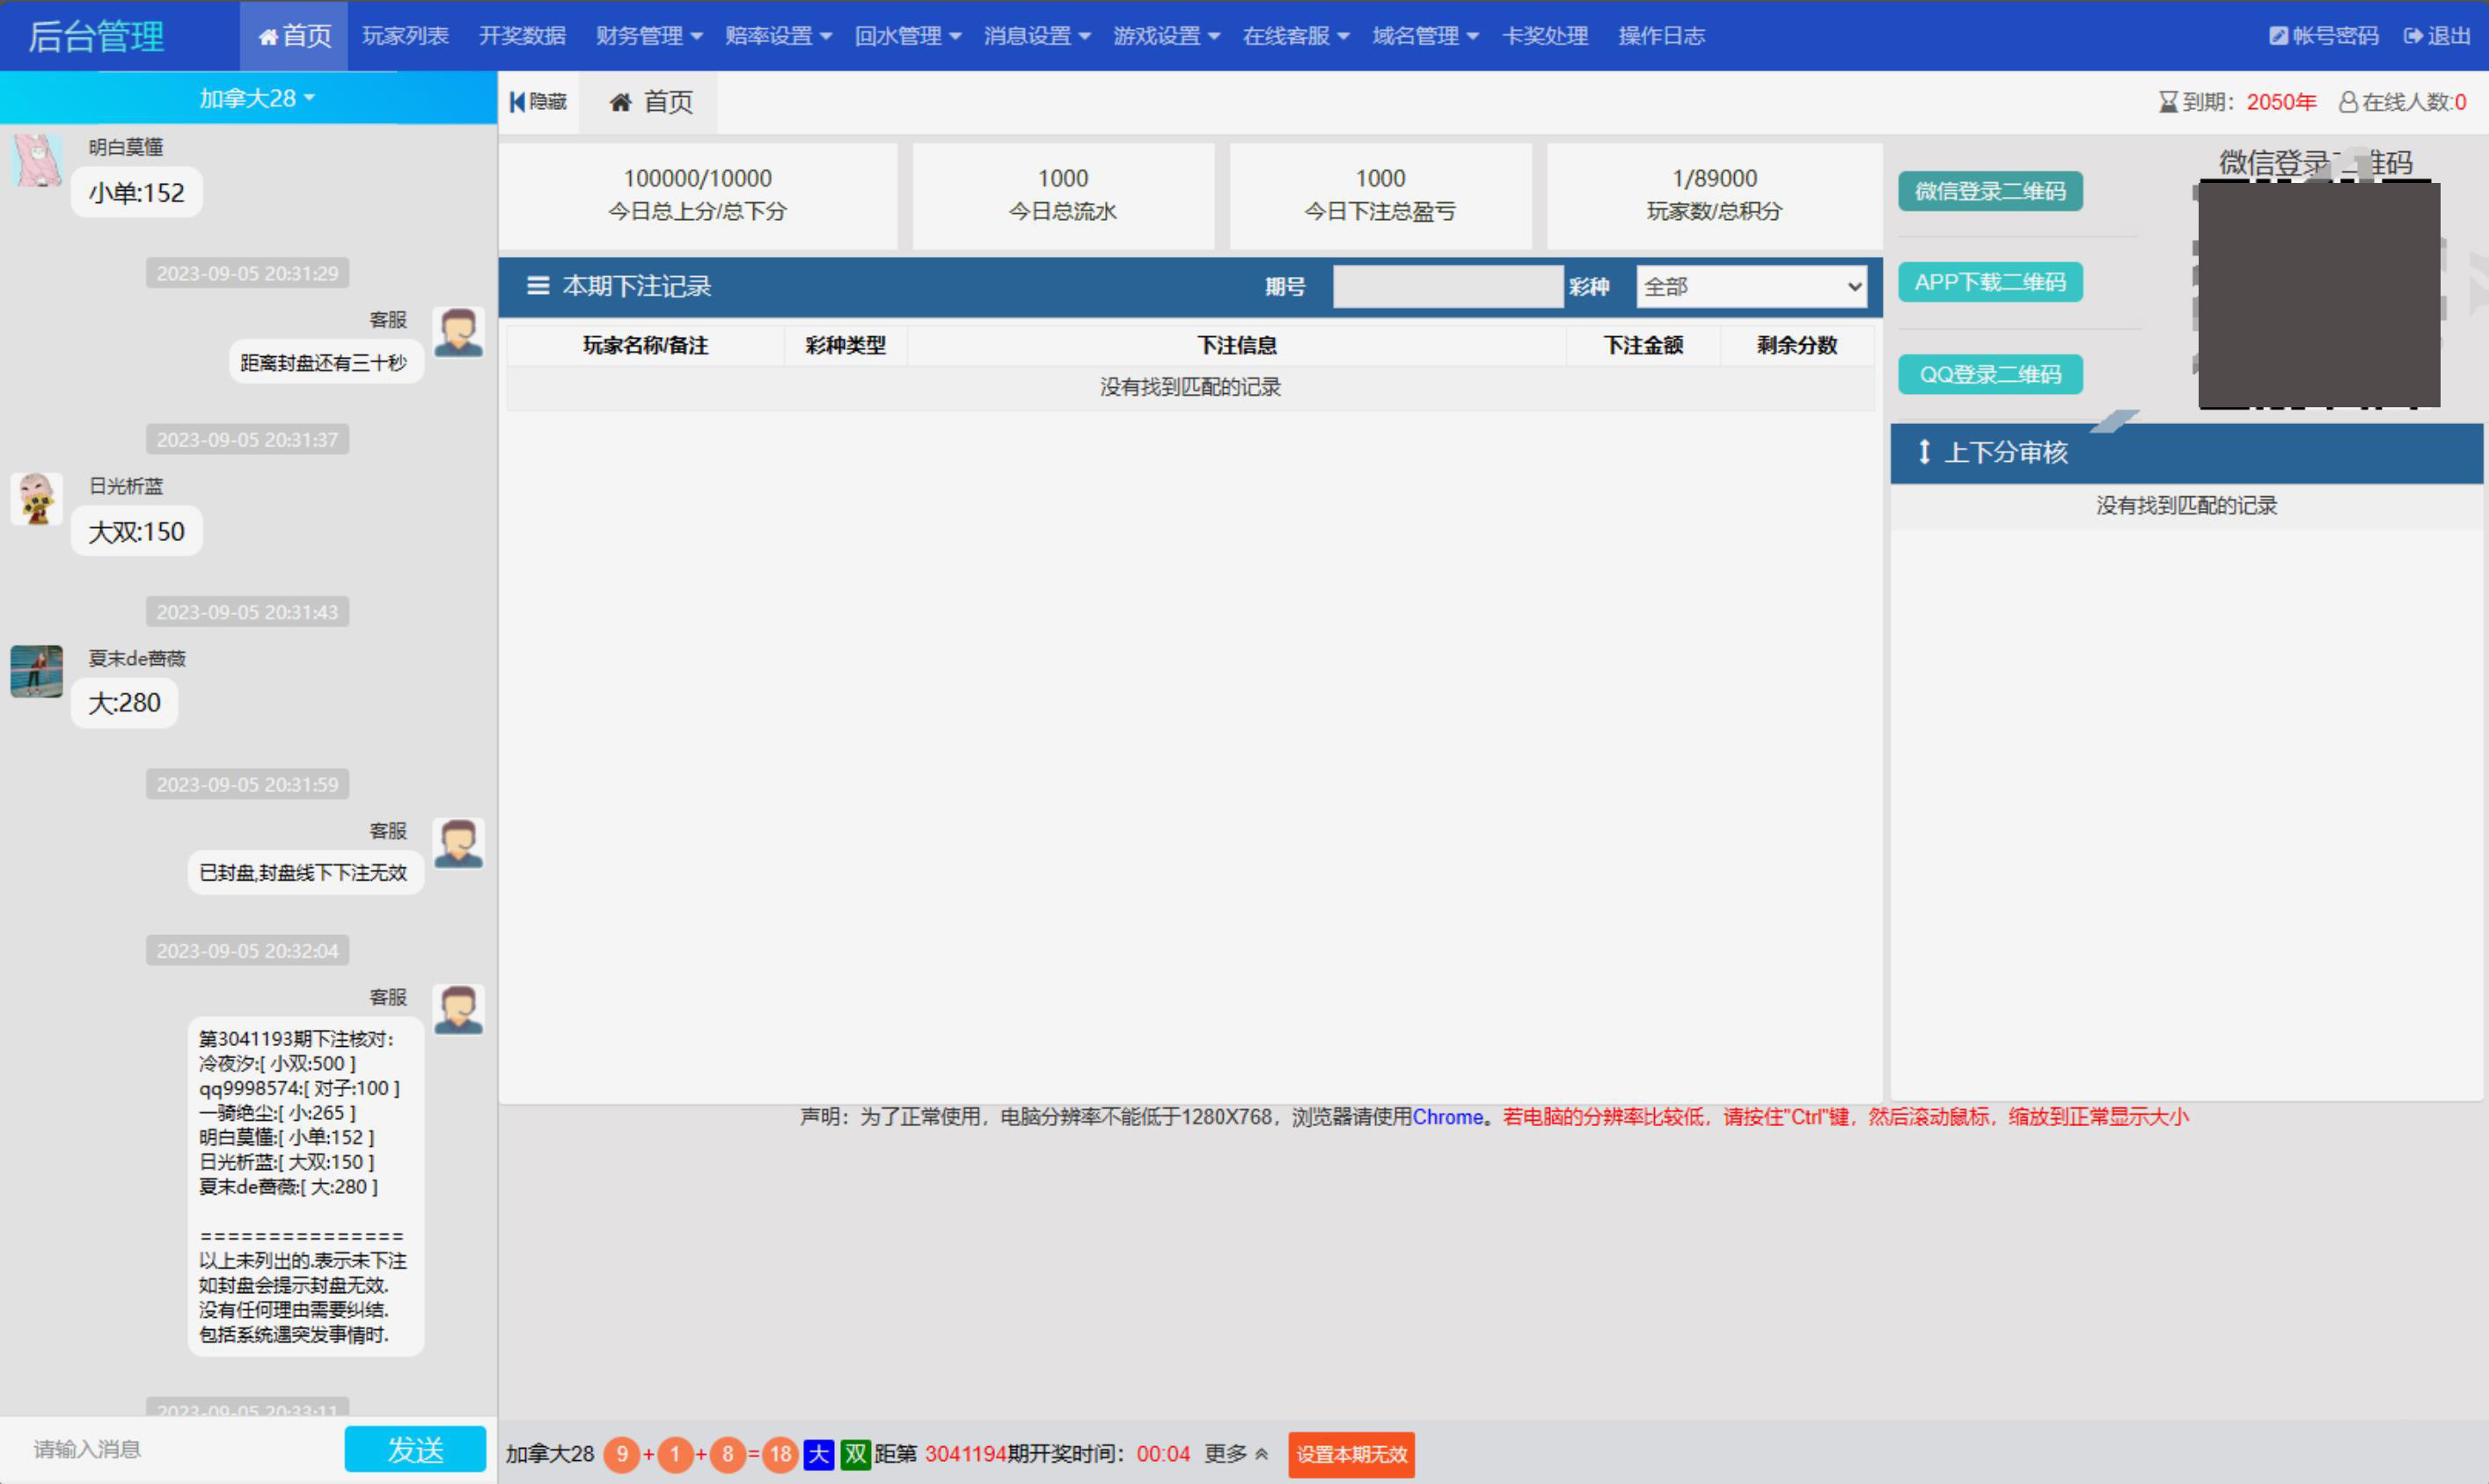Click the 客服 avatar beside 距离封盘还有三十秒
Image resolution: width=2489 pixels, height=1484 pixels.
[x=458, y=332]
